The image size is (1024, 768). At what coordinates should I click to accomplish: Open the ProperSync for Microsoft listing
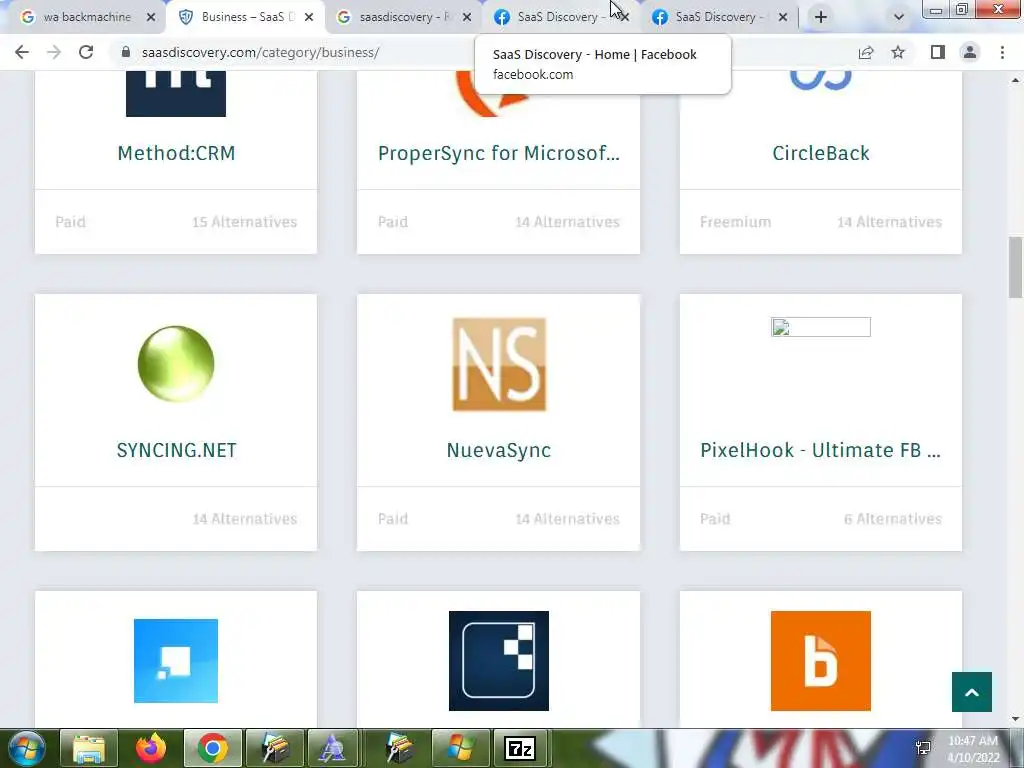point(498,153)
